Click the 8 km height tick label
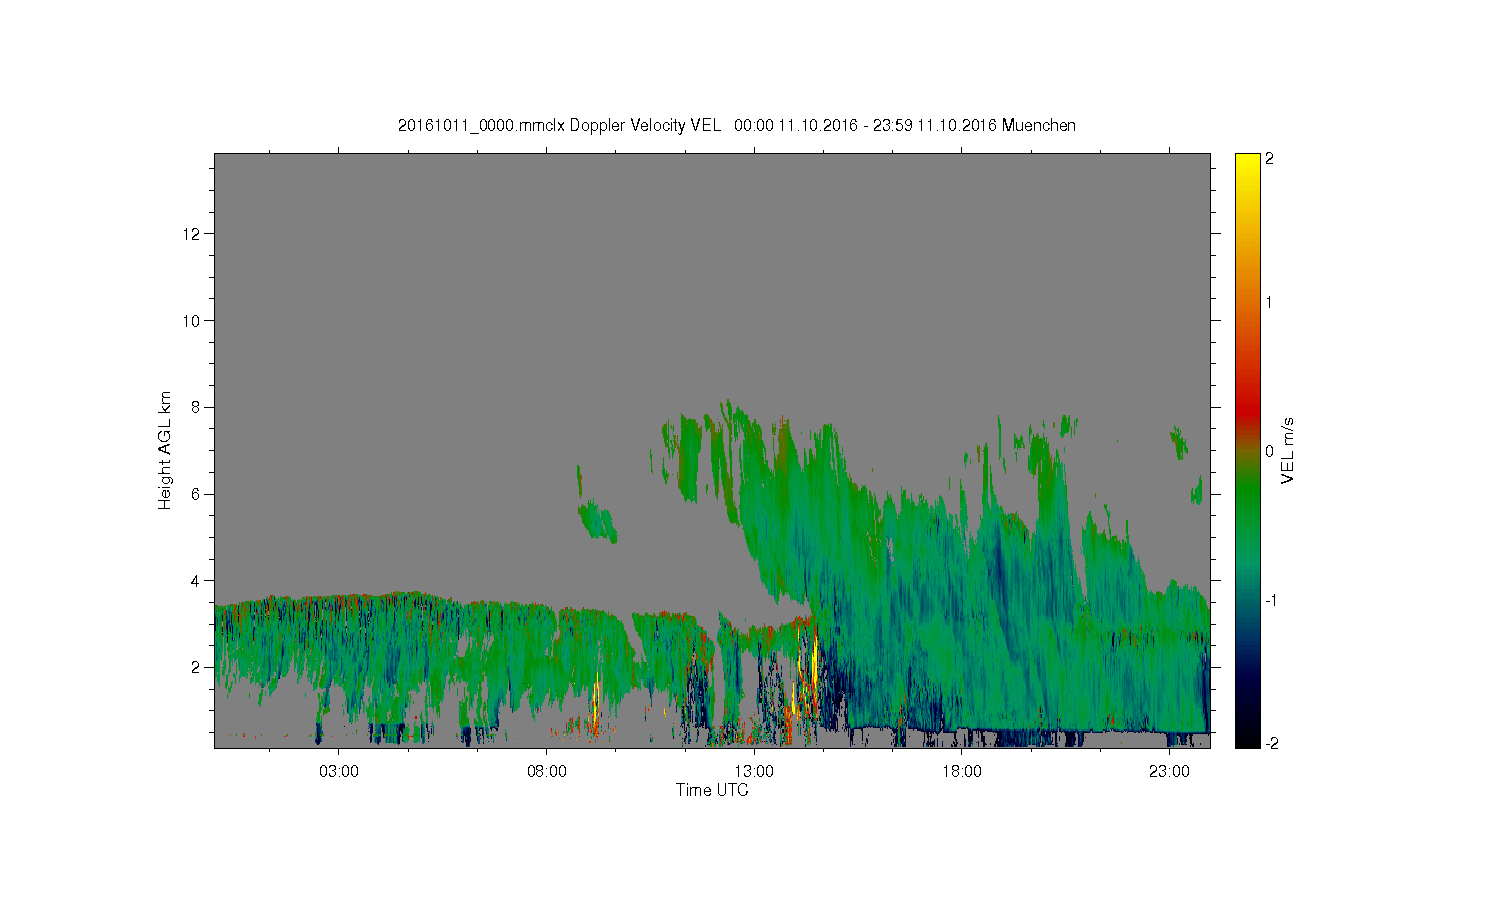Screen dimensions: 1500x900 (x=197, y=407)
